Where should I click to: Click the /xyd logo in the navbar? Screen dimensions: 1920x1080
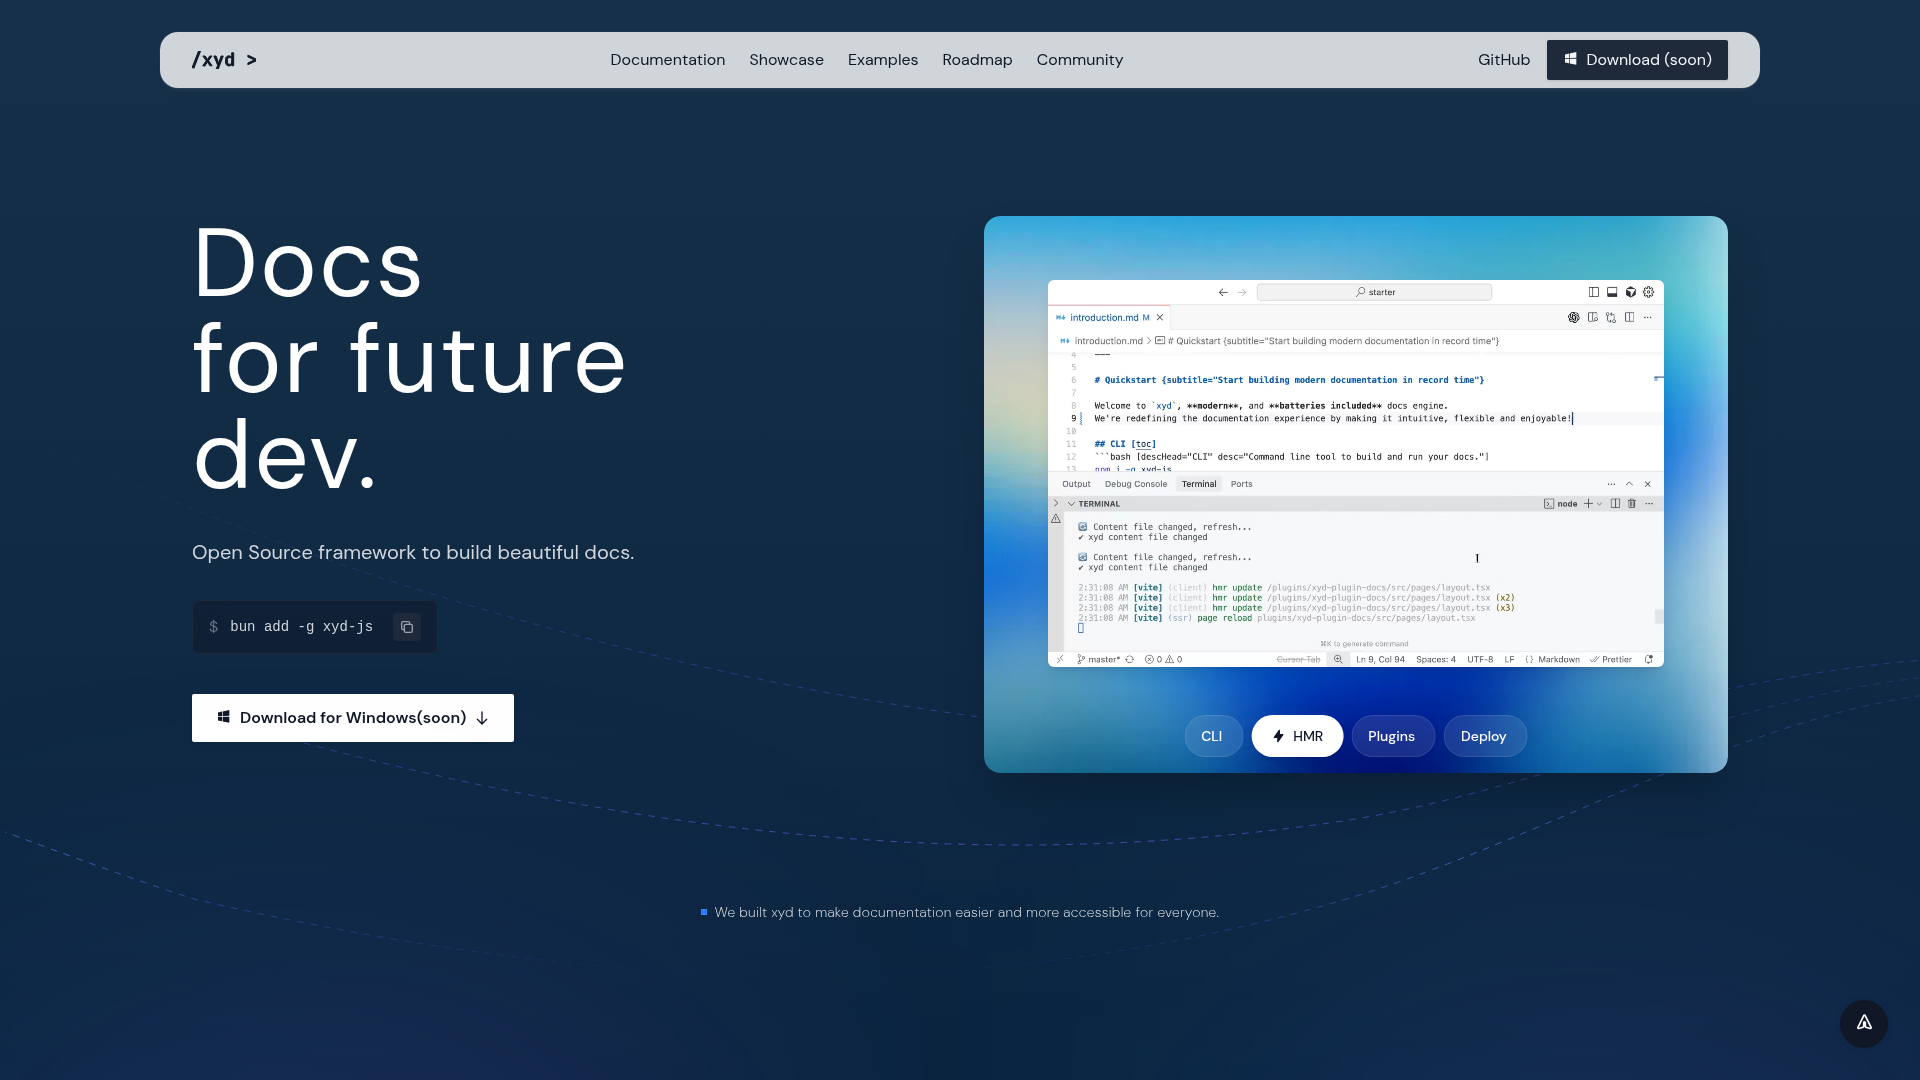[224, 60]
